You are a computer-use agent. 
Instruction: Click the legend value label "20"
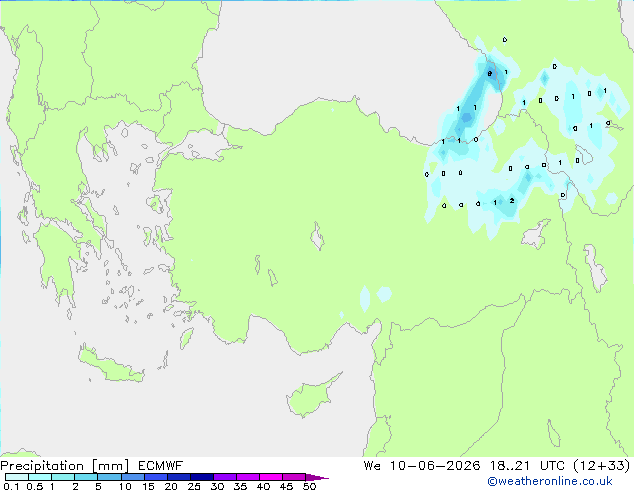coord(171,486)
